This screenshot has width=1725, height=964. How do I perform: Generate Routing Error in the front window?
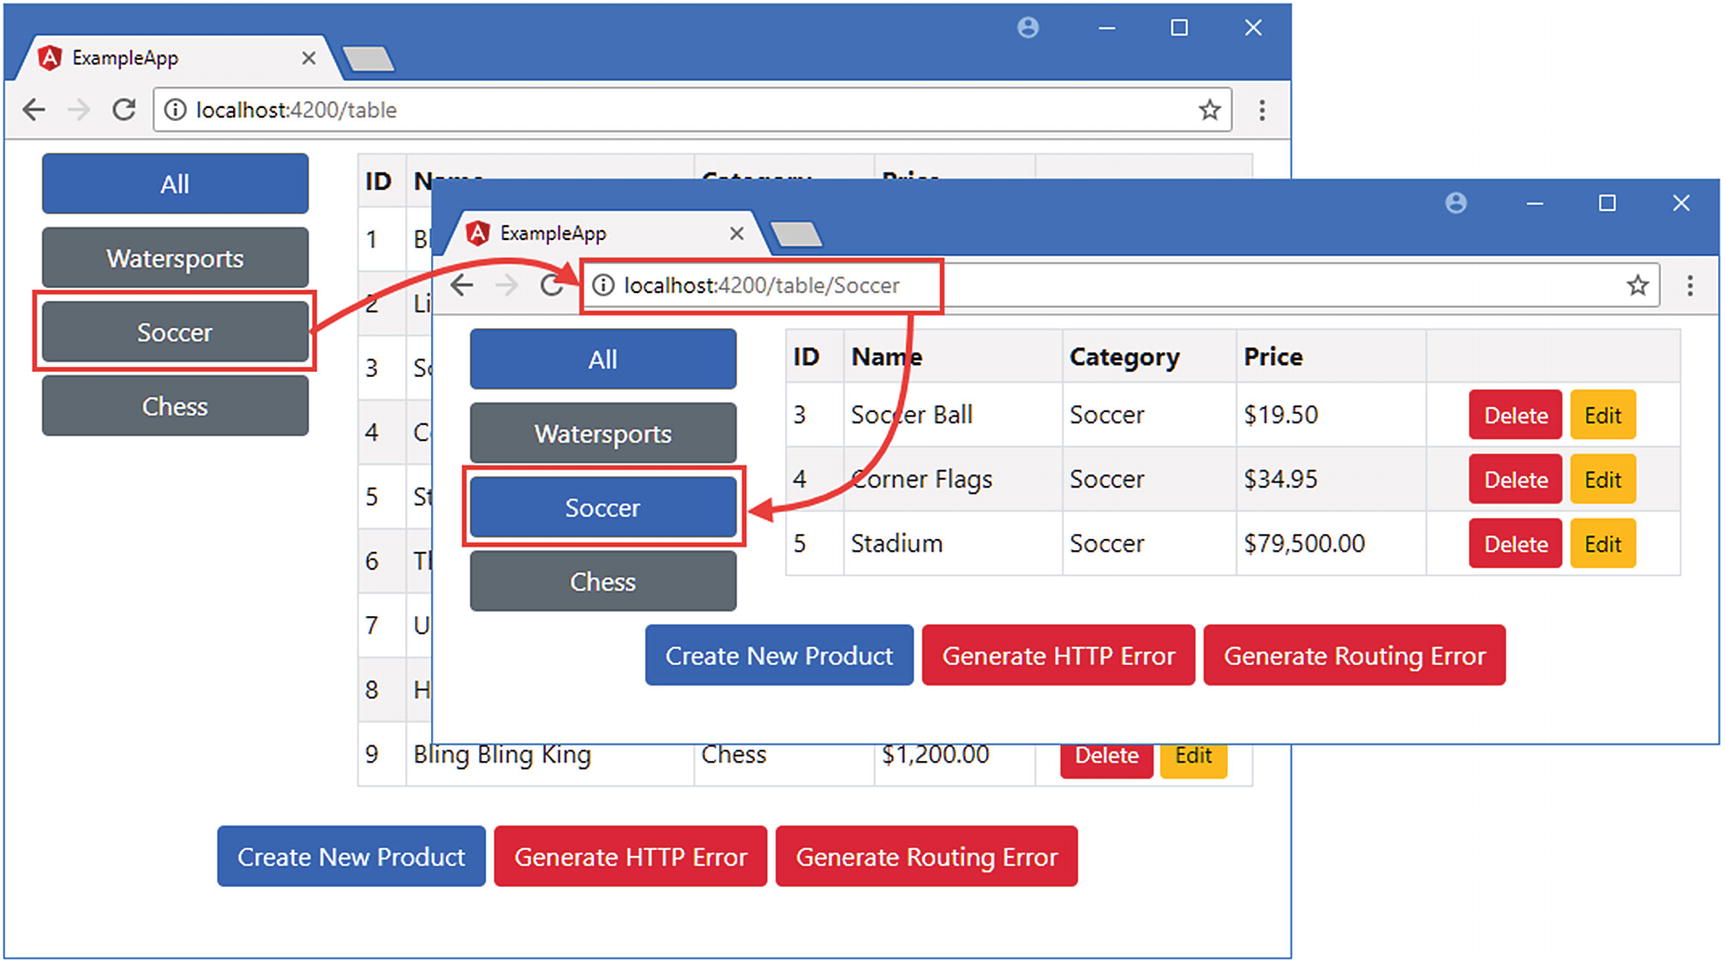click(1354, 655)
